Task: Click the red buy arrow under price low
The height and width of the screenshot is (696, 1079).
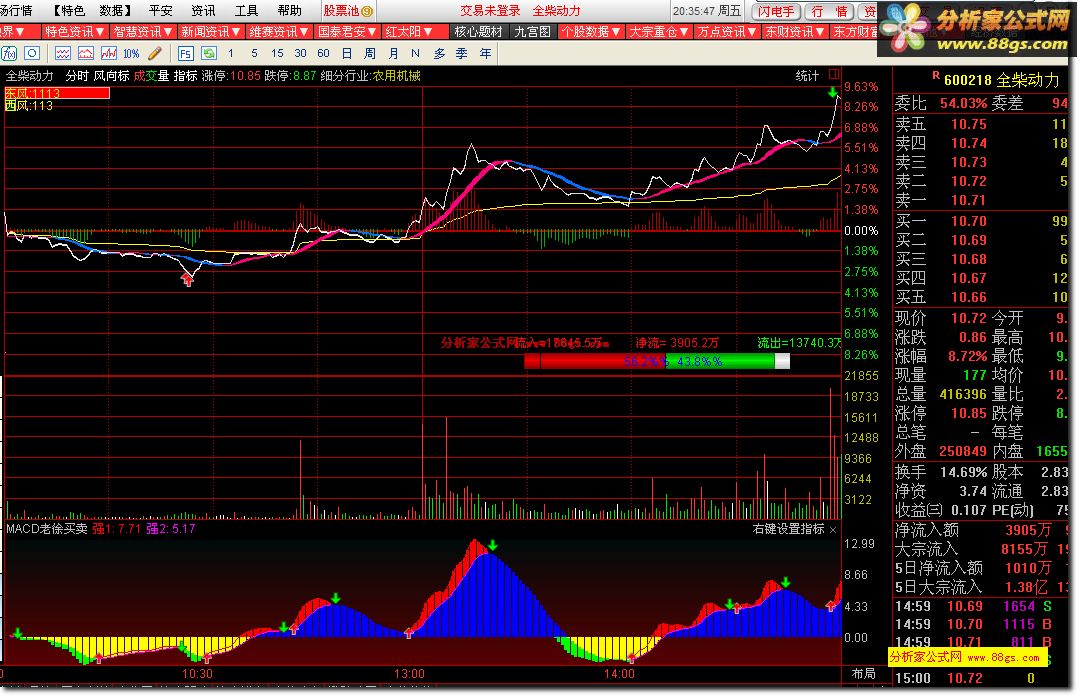Action: [187, 280]
